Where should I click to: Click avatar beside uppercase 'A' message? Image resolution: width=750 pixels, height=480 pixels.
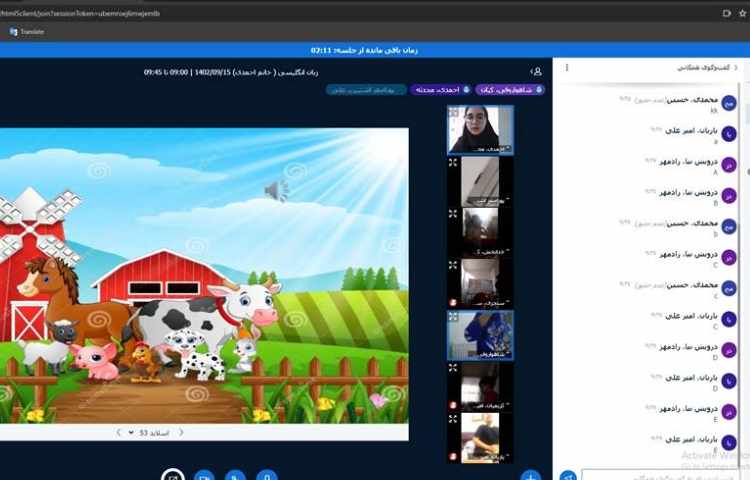pyautogui.click(x=728, y=164)
